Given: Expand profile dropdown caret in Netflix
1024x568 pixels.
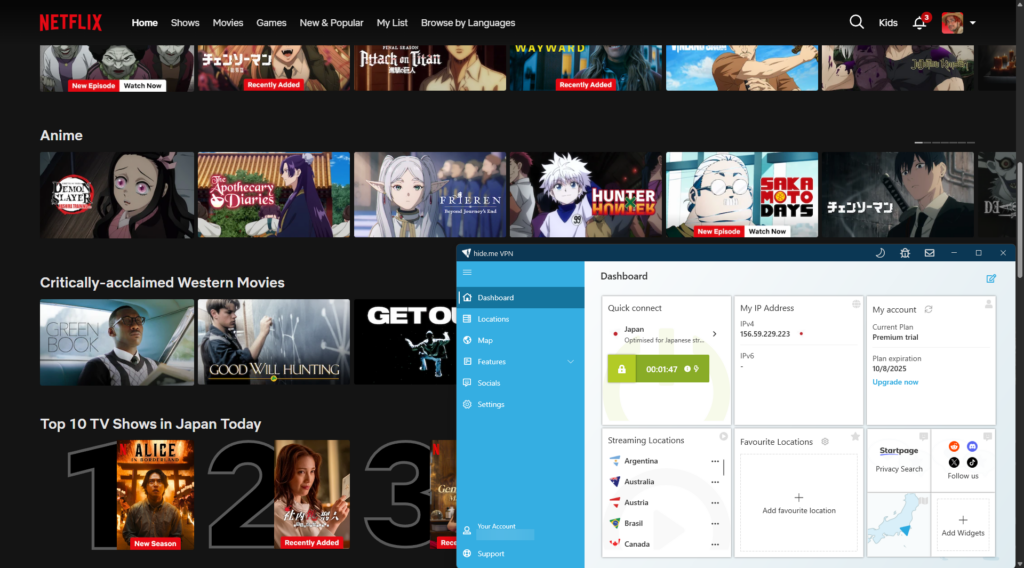Looking at the screenshot, I should coord(972,23).
